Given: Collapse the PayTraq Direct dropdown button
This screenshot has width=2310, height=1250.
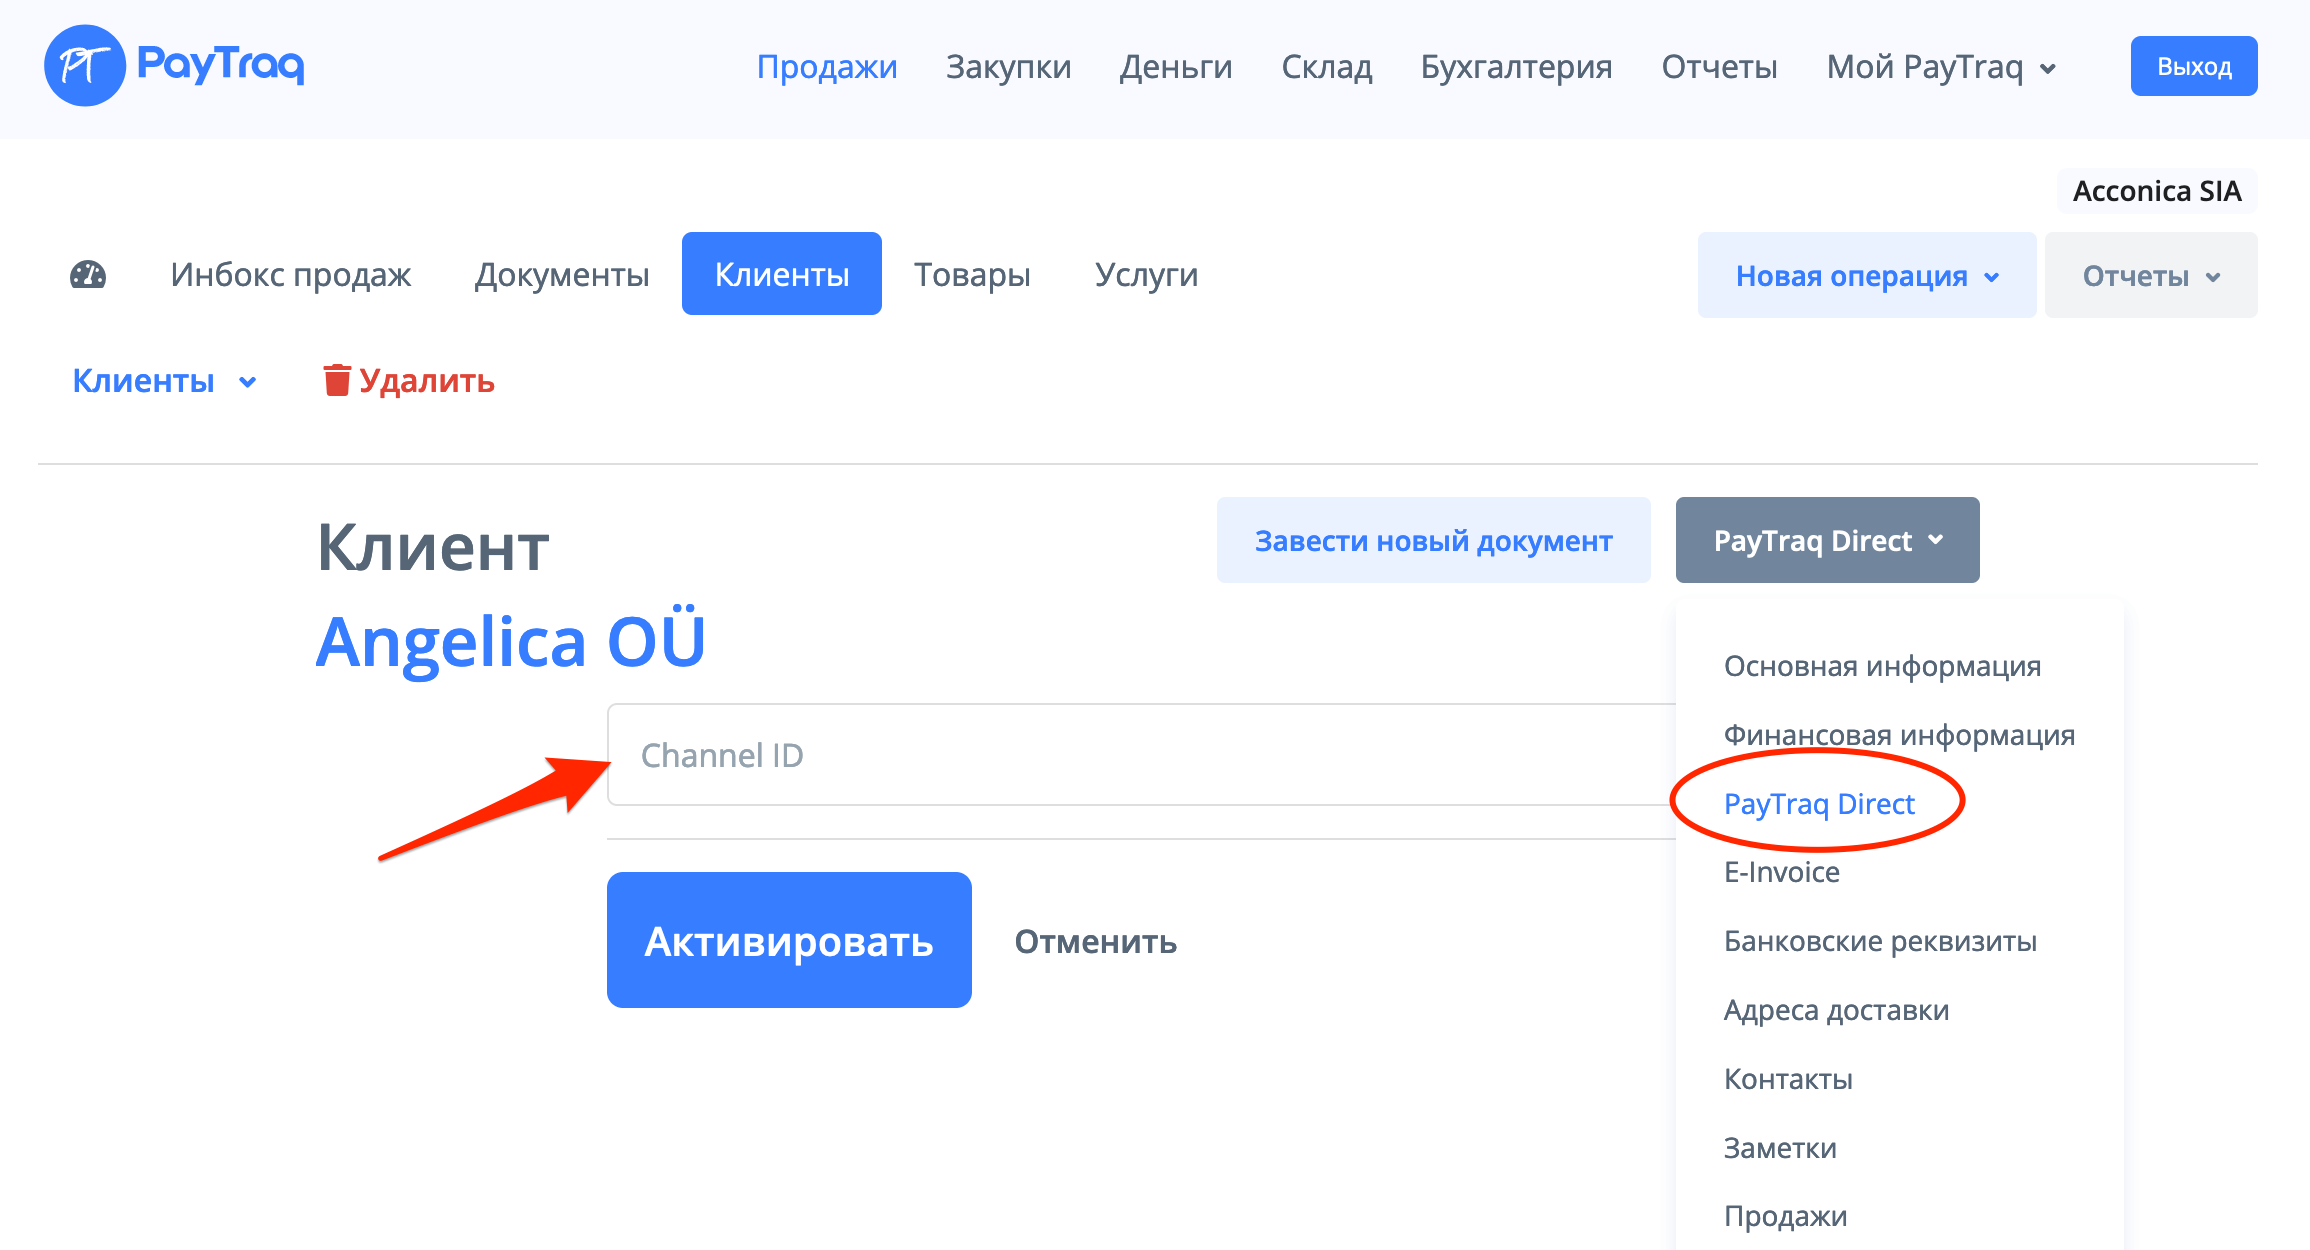Looking at the screenshot, I should pyautogui.click(x=1827, y=540).
